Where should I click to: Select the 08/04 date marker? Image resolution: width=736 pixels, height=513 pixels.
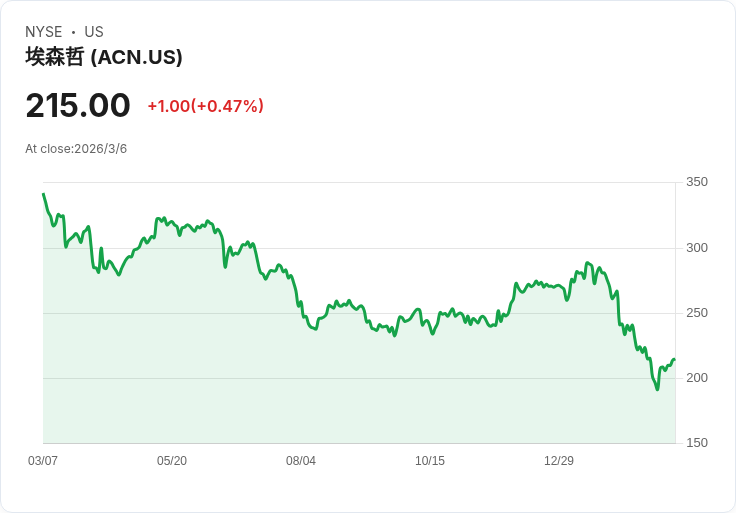(301, 461)
